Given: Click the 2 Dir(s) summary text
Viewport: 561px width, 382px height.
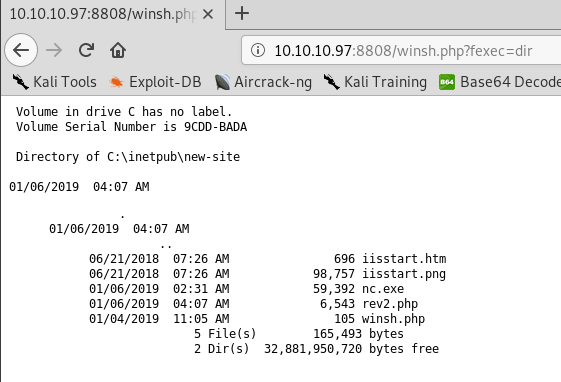Looking at the screenshot, I should (x=222, y=349).
